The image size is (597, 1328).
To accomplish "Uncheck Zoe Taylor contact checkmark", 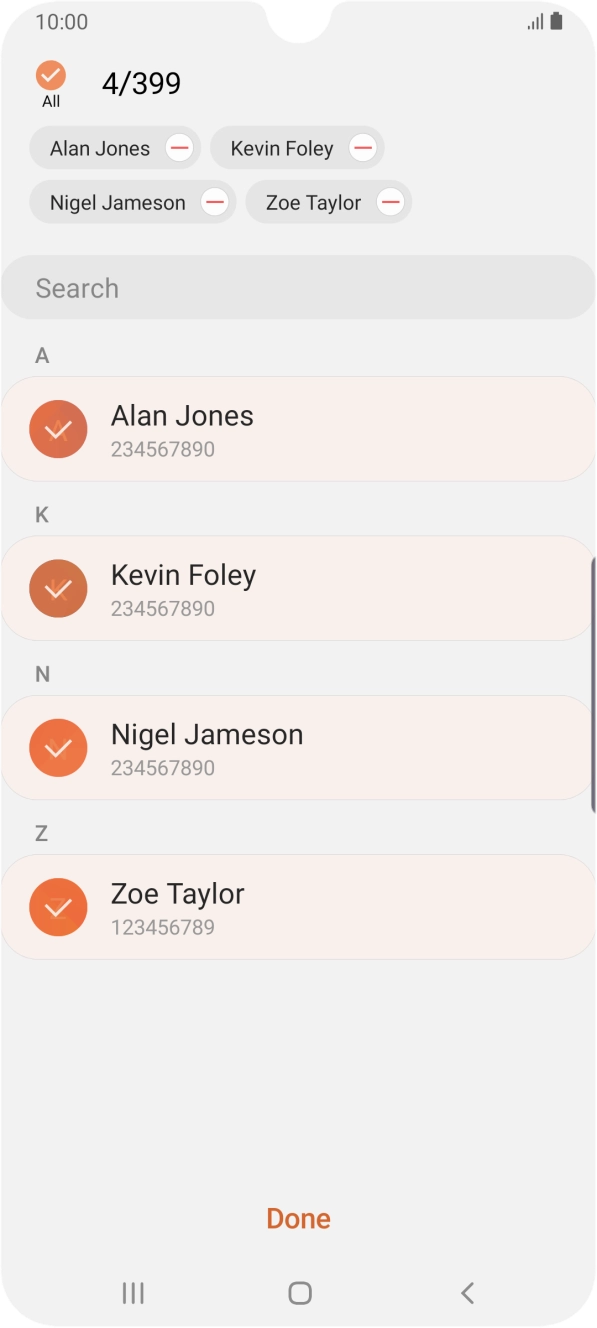I will tap(58, 907).
